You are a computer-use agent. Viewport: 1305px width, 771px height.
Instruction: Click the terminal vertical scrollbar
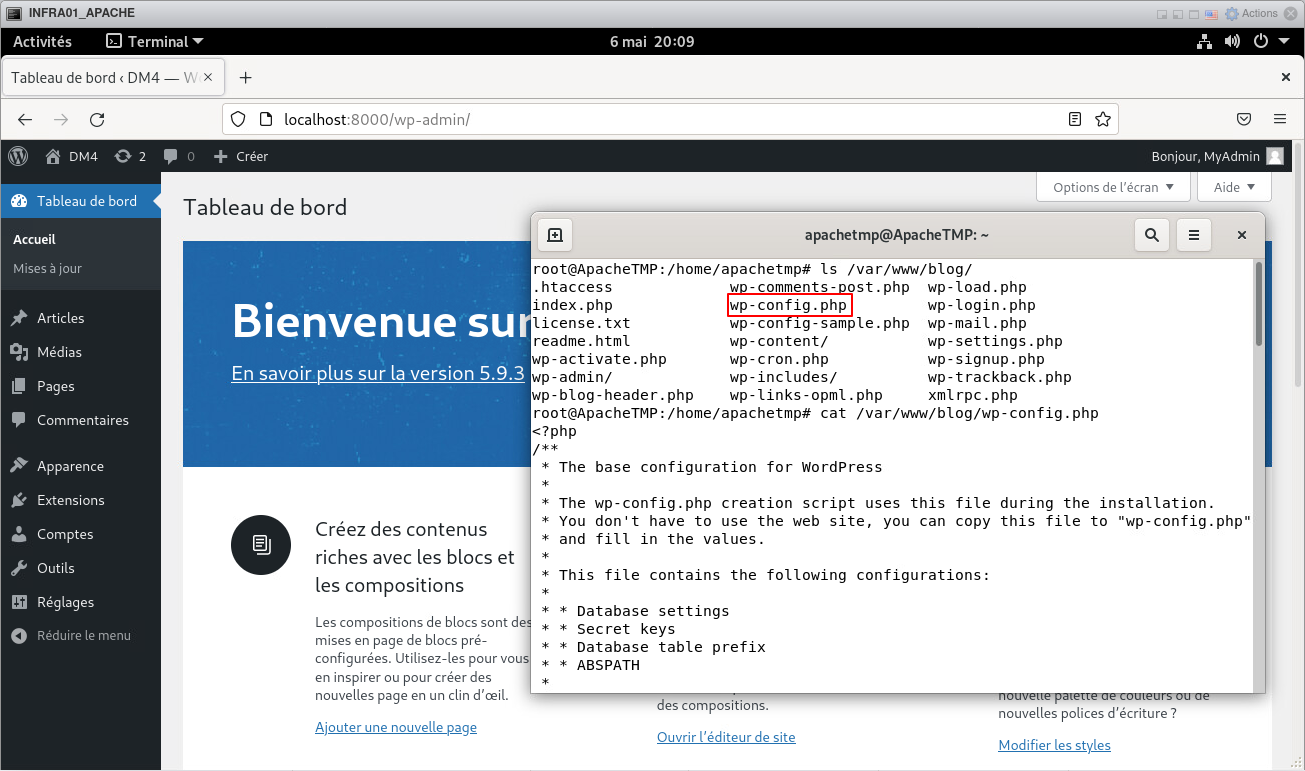point(1258,305)
